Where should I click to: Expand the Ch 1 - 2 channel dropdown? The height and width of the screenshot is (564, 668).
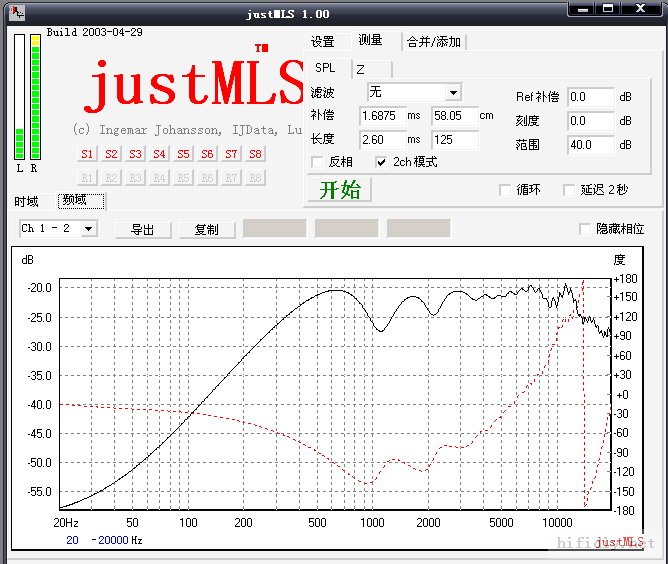tap(89, 229)
